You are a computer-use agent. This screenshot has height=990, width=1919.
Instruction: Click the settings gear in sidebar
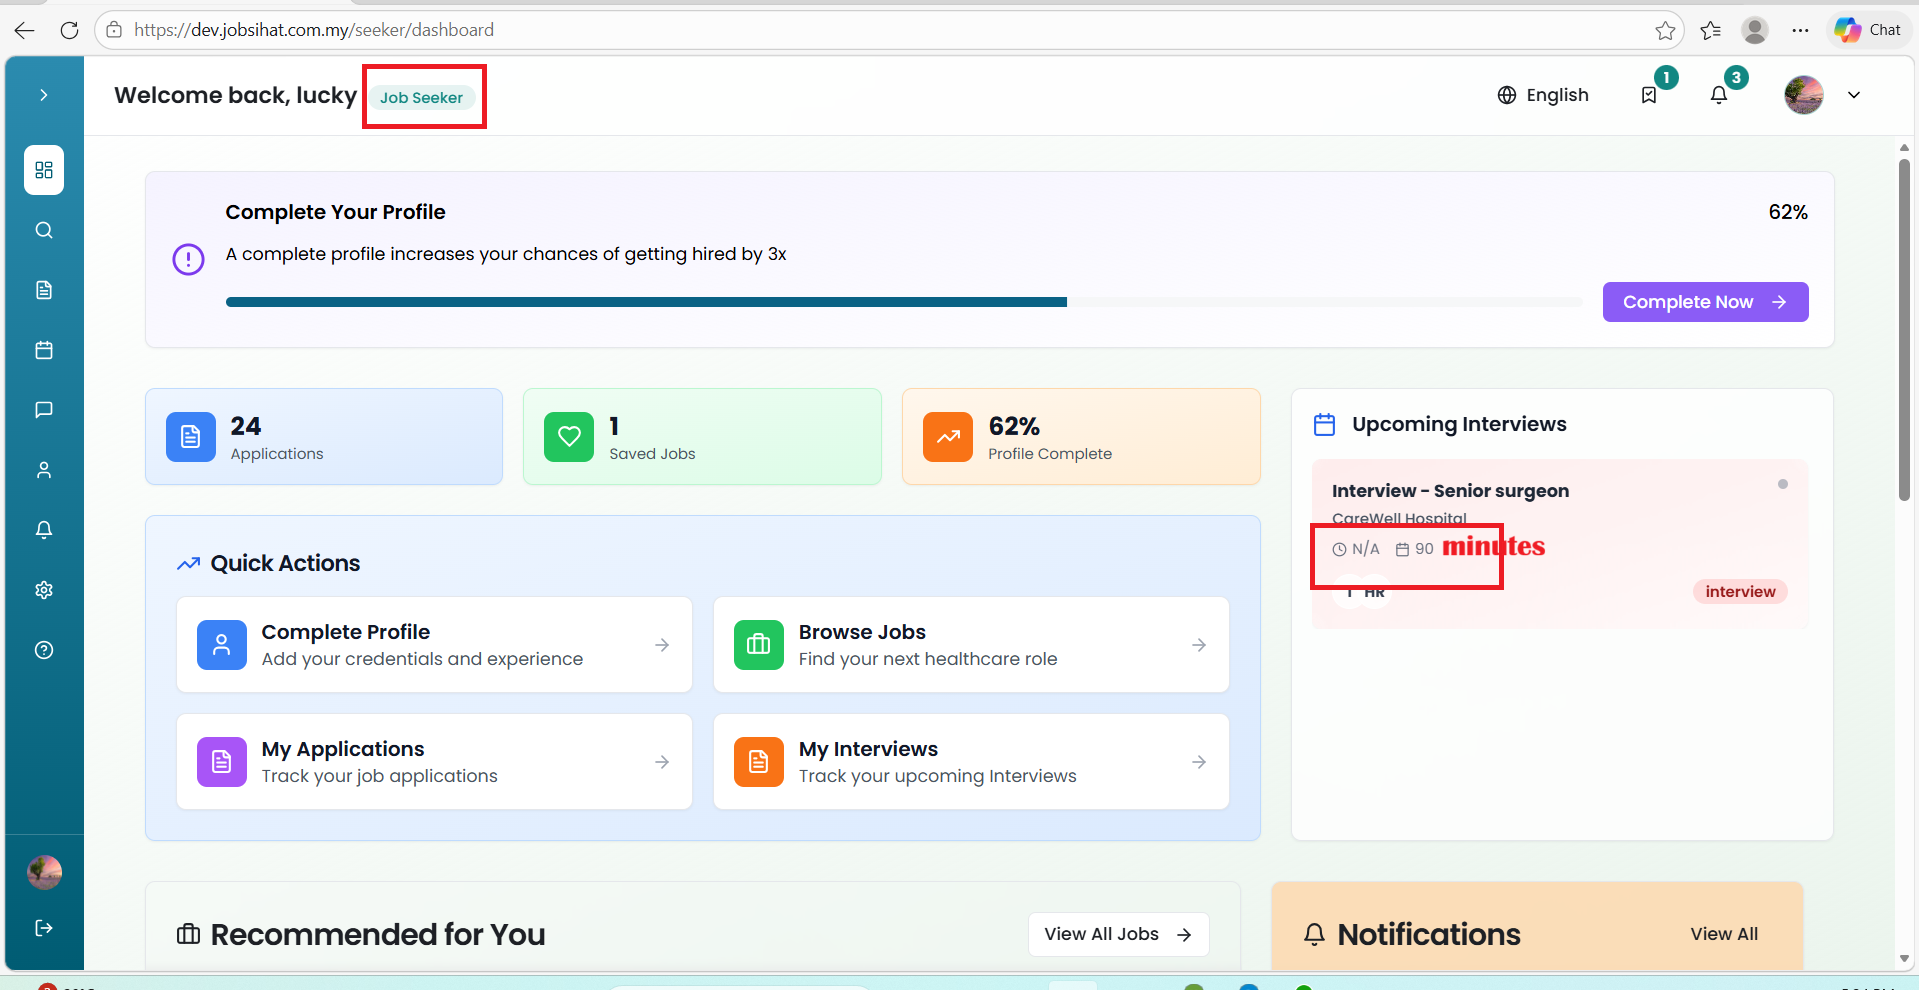[x=44, y=590]
